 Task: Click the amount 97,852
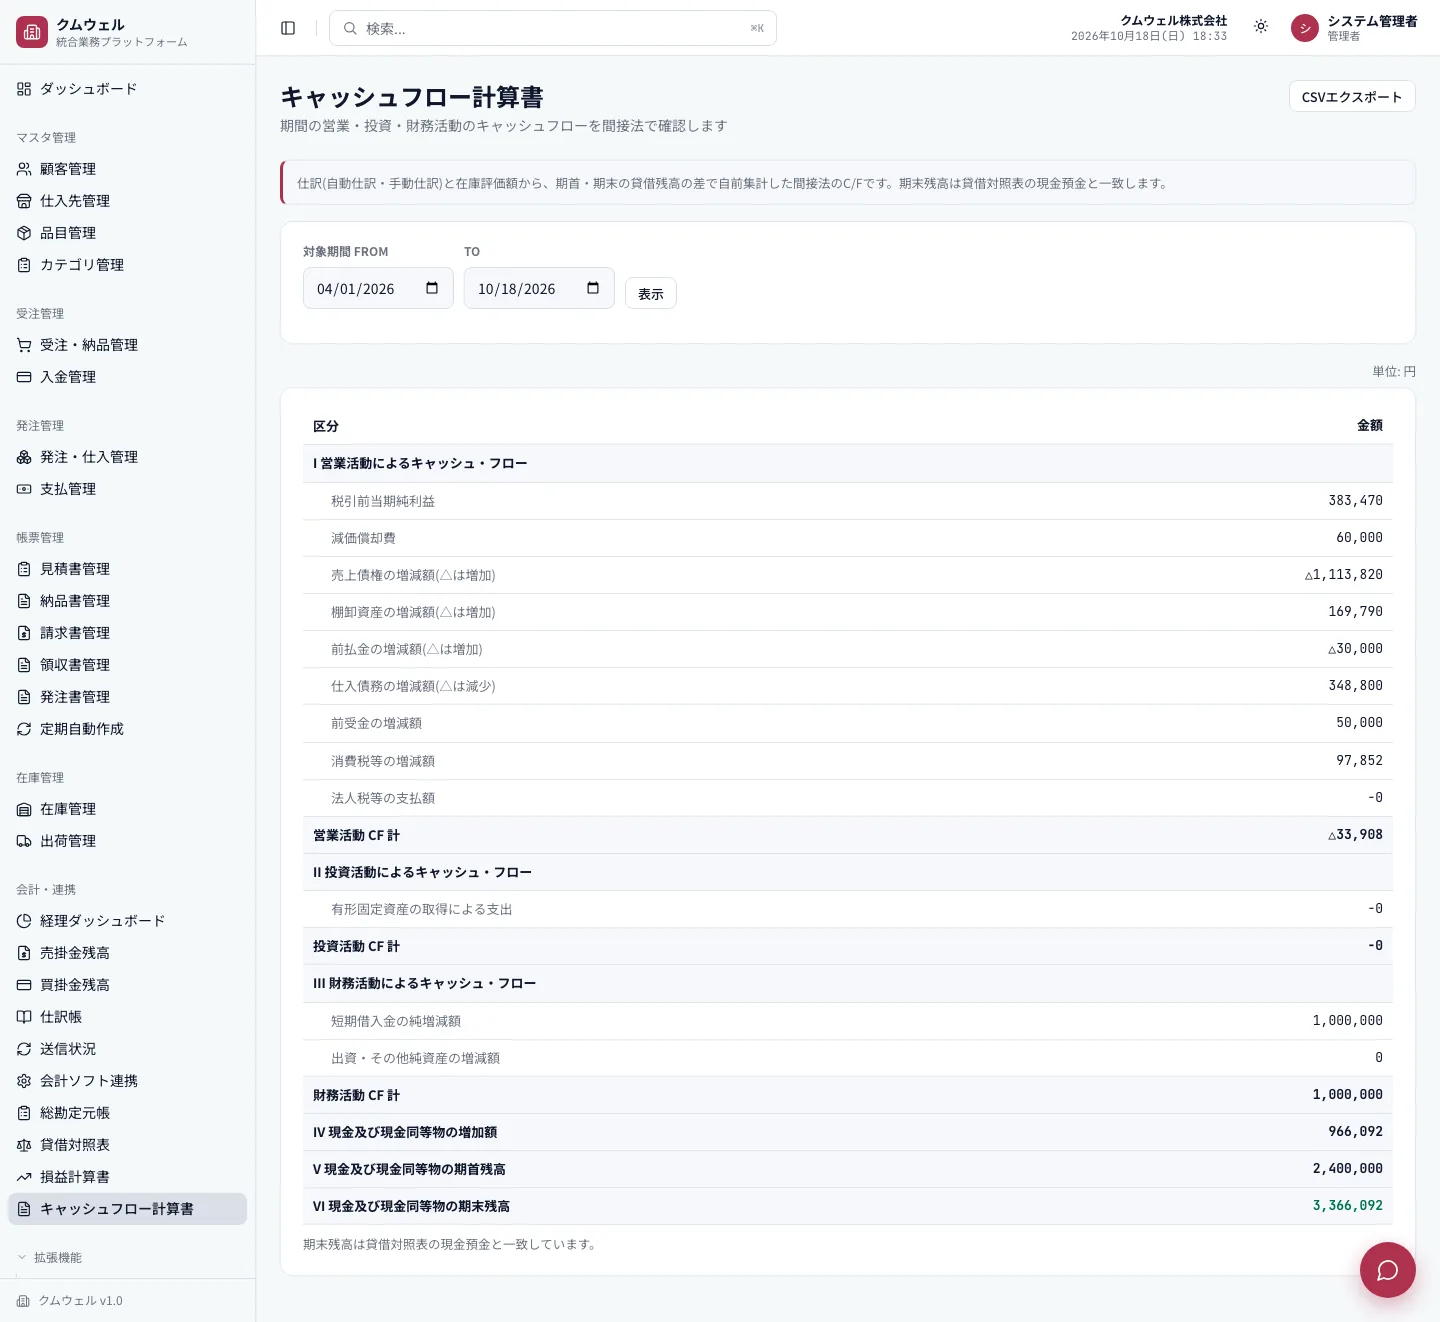[x=1359, y=760]
